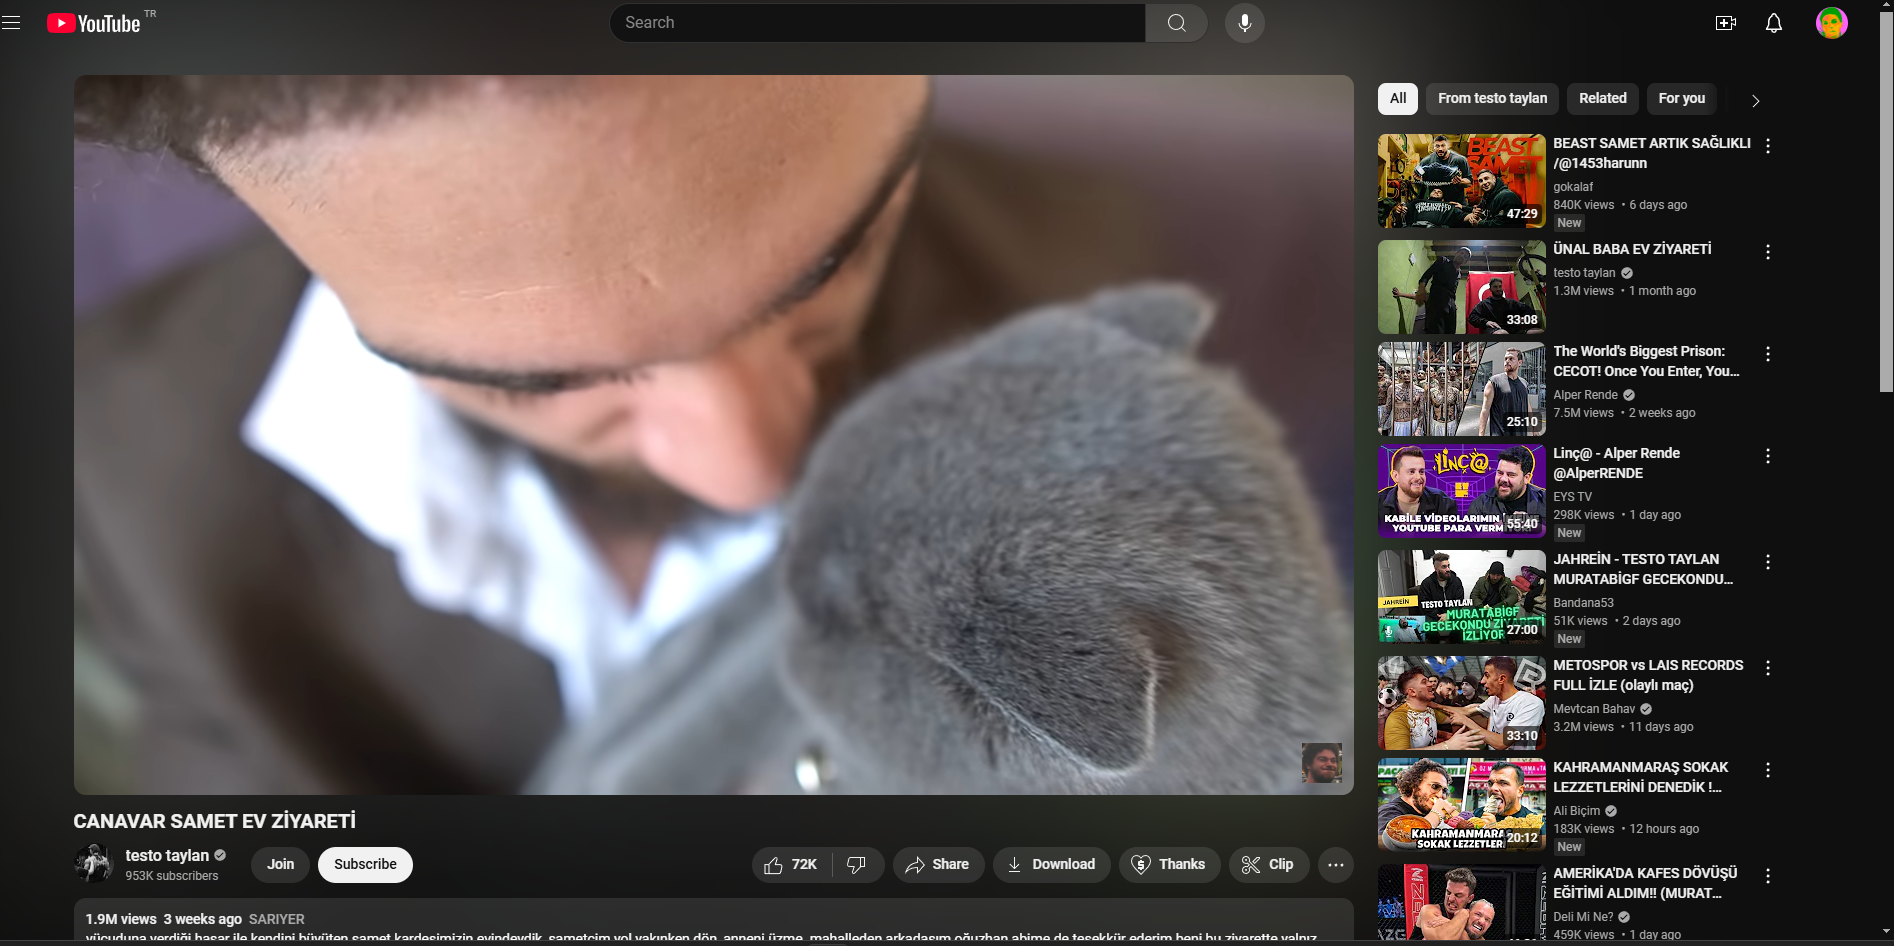Screen dimensions: 1894x946
Task: Open EYS TV channel name
Action: coord(1572,497)
